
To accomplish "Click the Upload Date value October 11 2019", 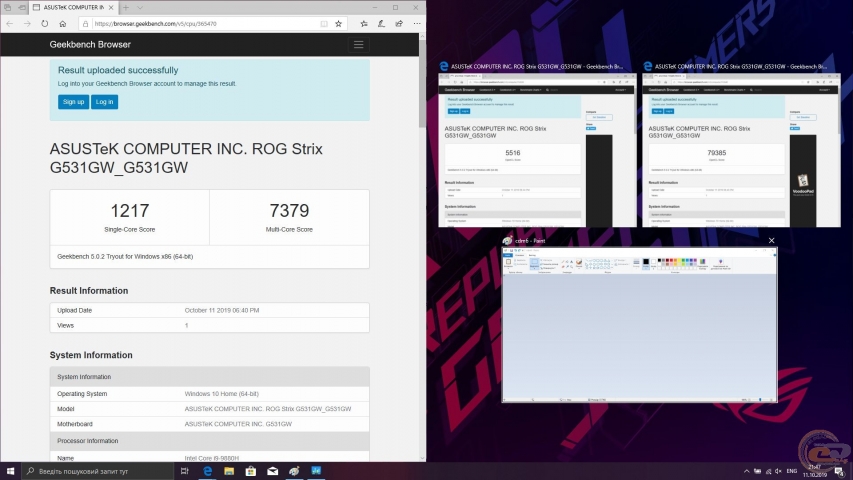I will tap(222, 310).
